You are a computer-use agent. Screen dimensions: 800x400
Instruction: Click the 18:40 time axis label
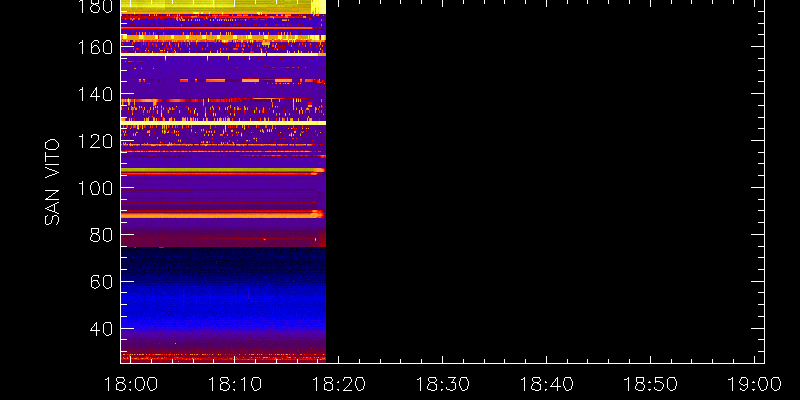(546, 384)
